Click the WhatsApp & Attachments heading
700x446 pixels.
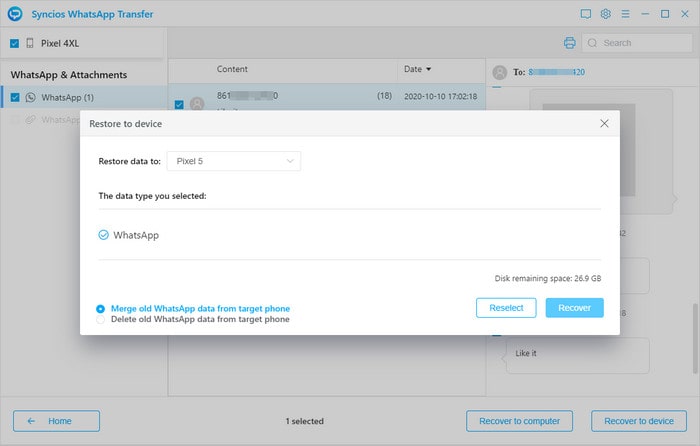tap(69, 75)
